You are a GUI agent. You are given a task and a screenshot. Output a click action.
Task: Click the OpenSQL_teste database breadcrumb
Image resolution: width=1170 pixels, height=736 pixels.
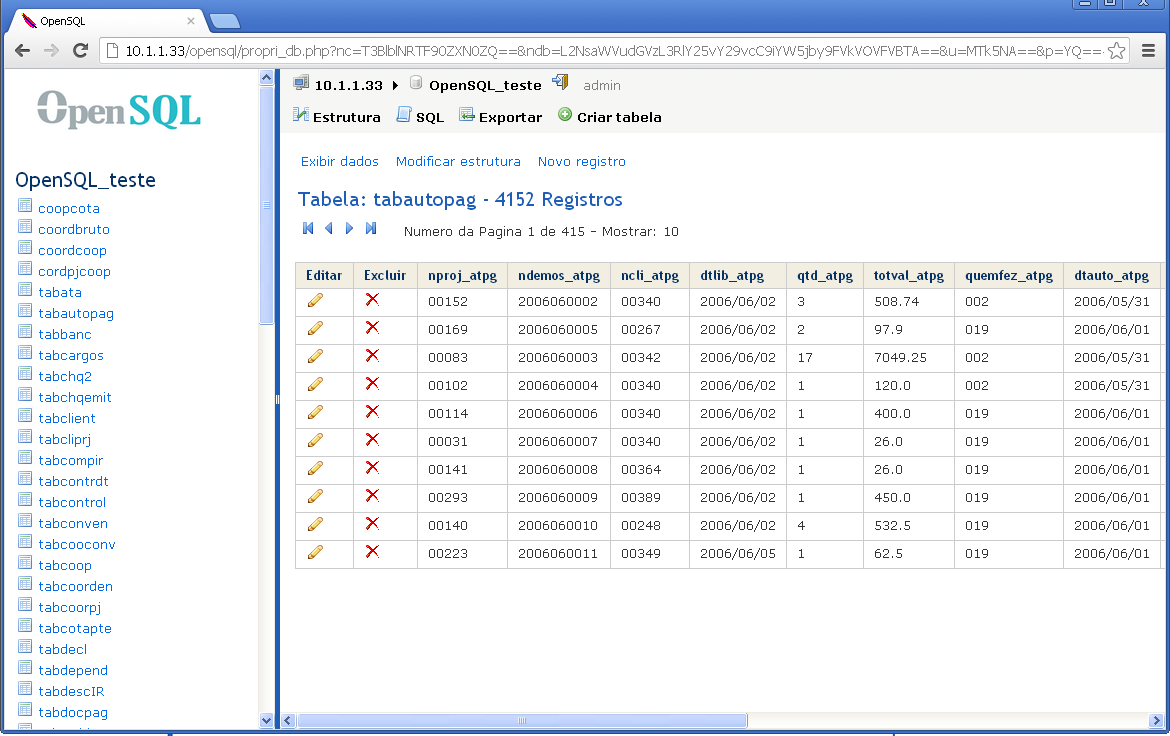click(x=485, y=85)
